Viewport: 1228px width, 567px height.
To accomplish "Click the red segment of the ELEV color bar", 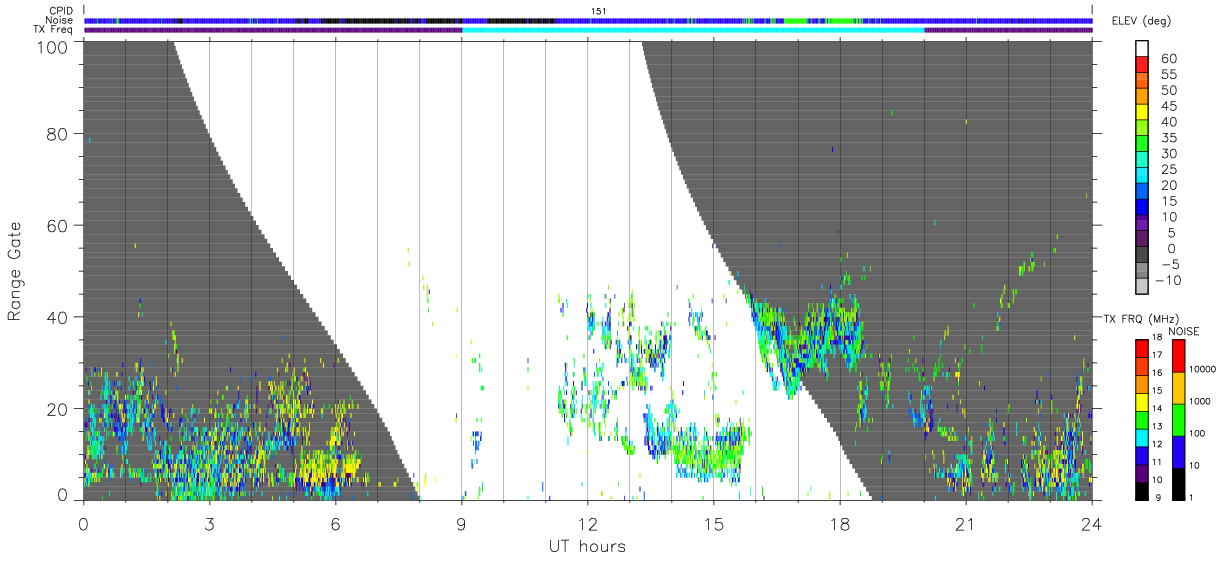I will coord(1142,63).
